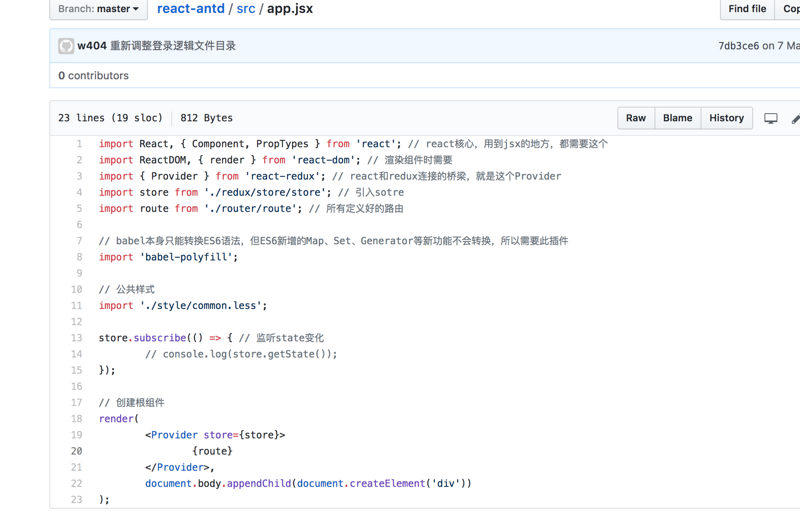Select line number 13
Screen dimensions: 800x516
77,338
